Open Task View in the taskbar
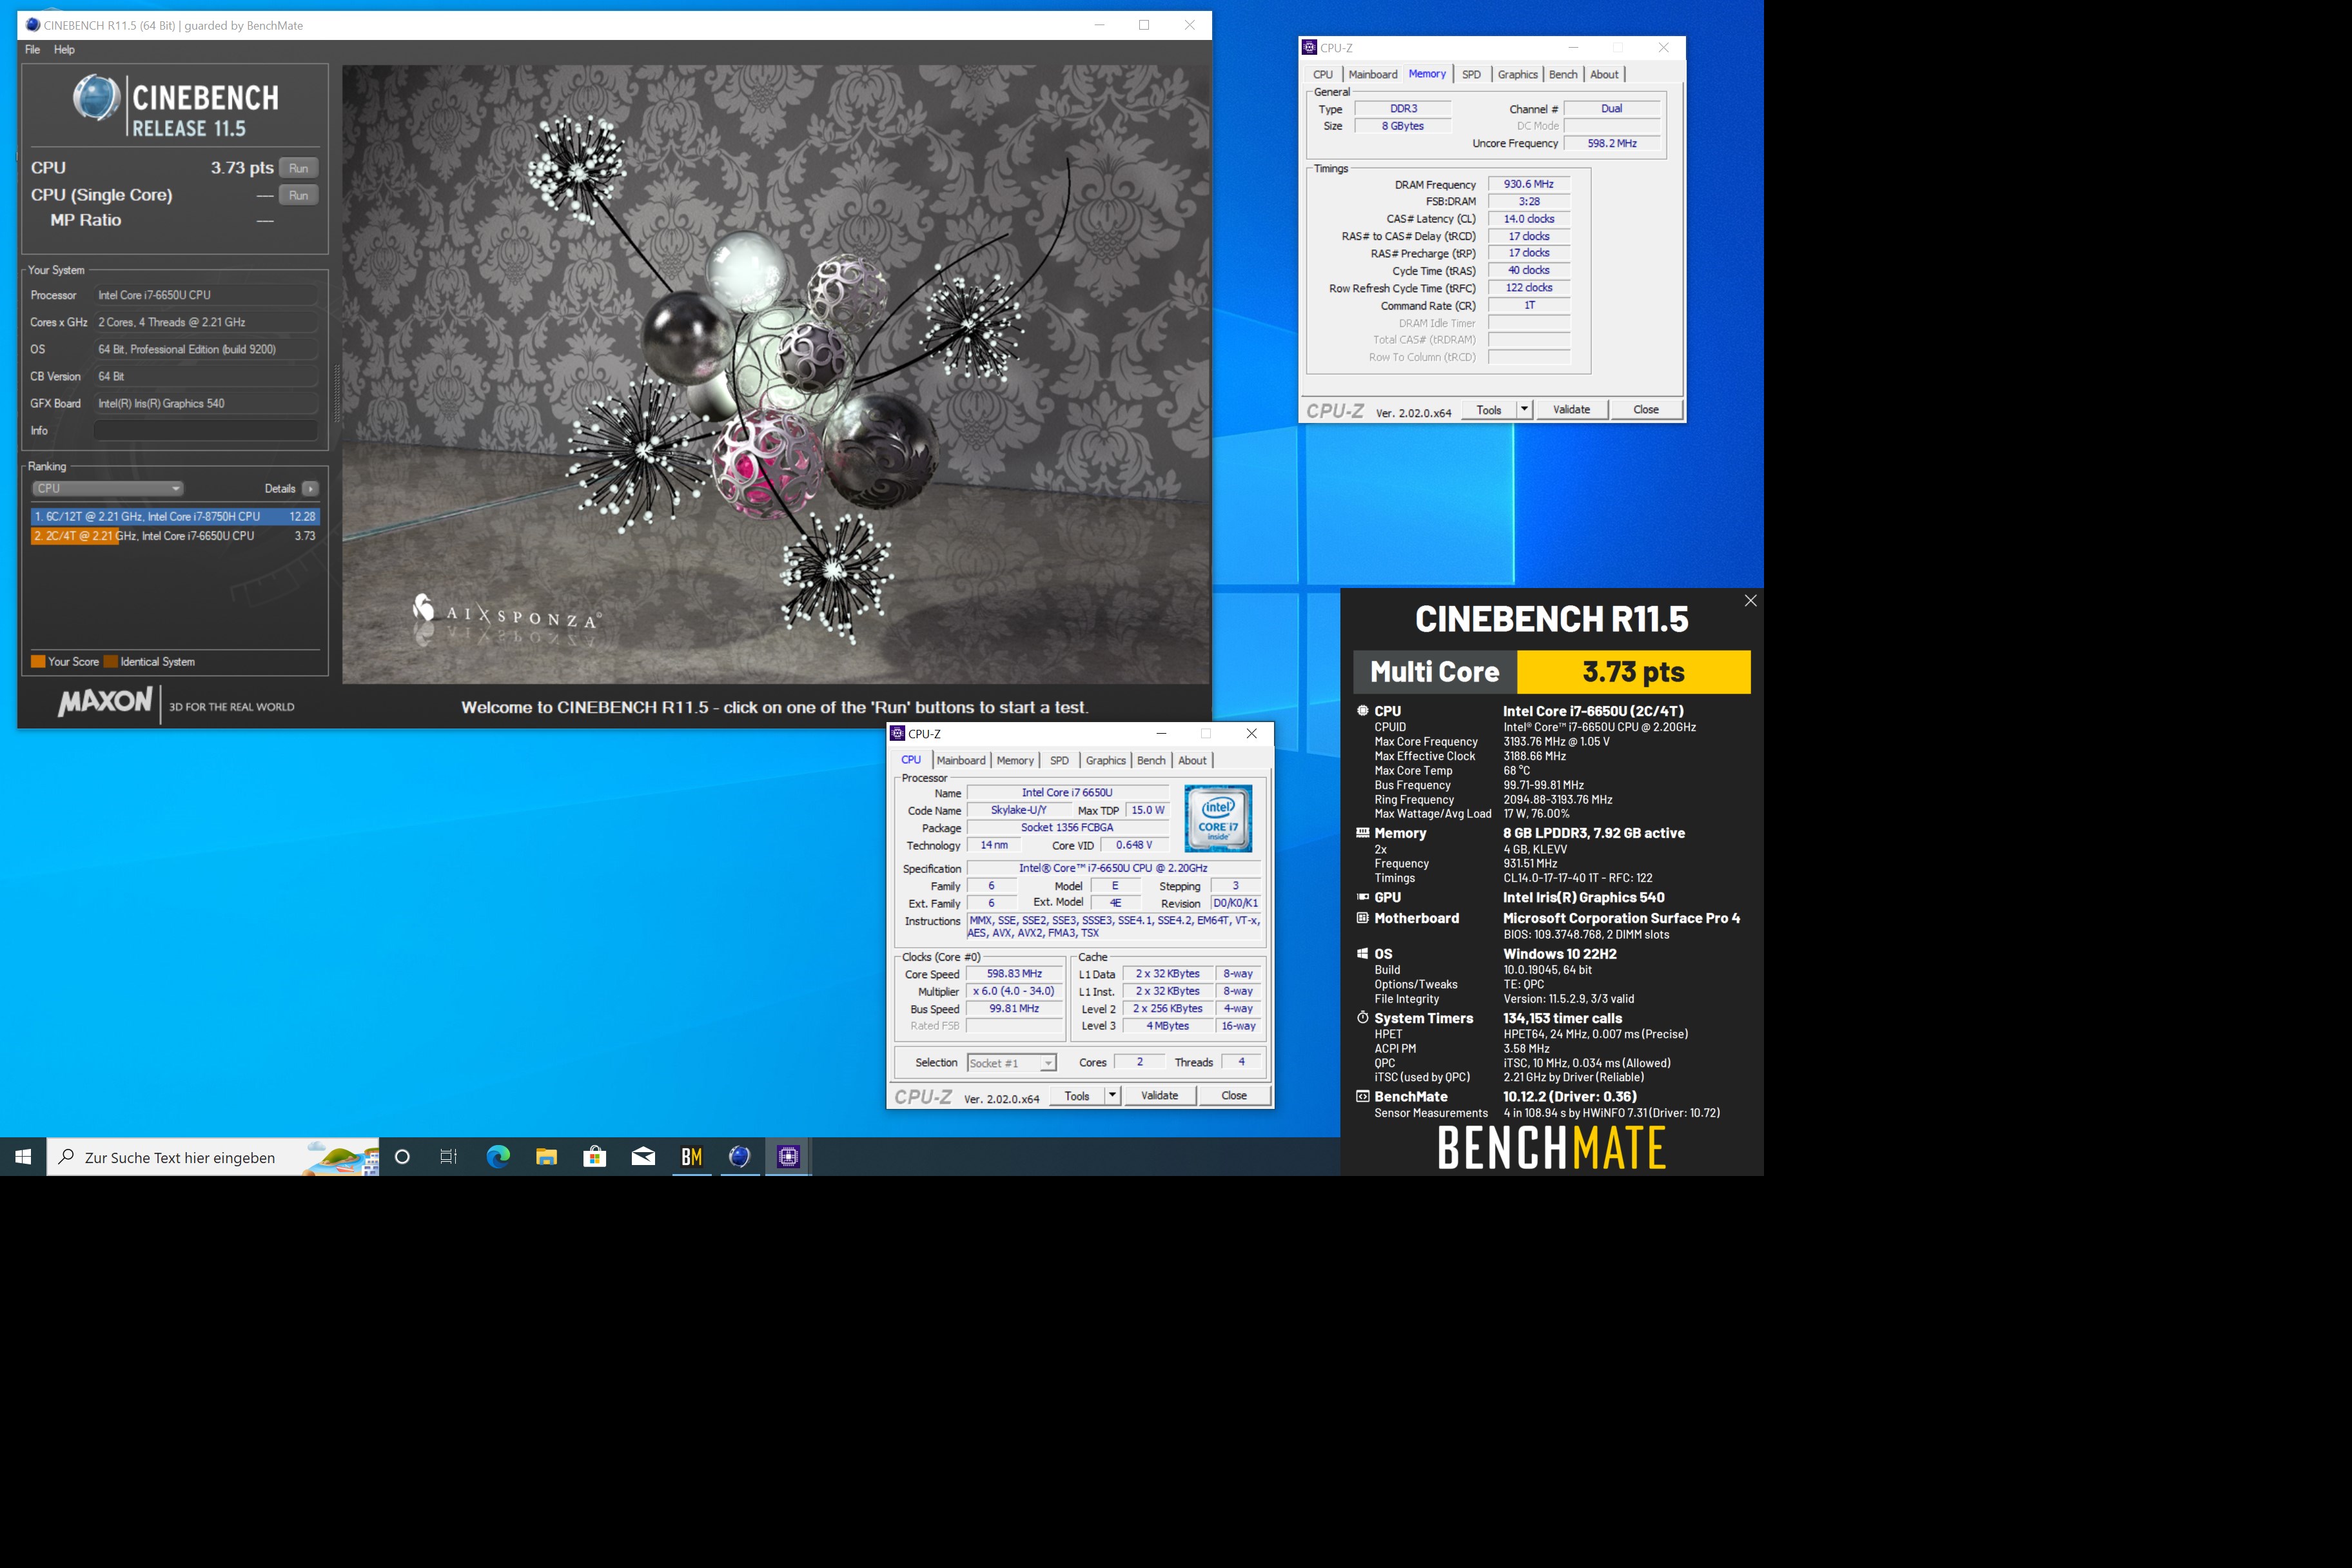Image resolution: width=2352 pixels, height=1568 pixels. click(x=449, y=1156)
